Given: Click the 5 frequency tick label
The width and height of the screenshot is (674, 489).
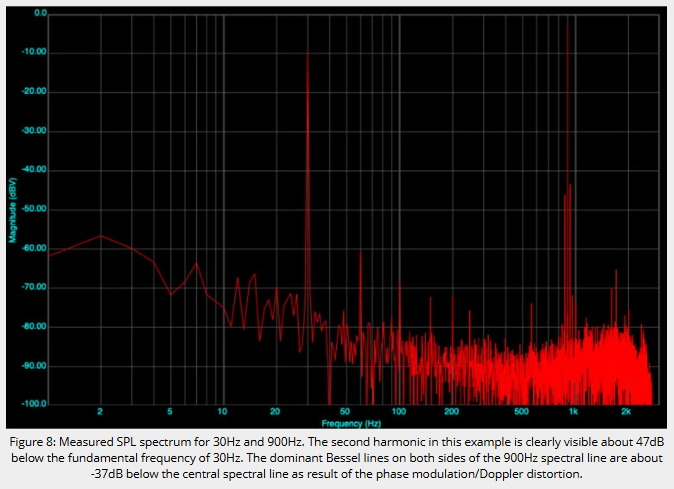Looking at the screenshot, I should coord(170,412).
